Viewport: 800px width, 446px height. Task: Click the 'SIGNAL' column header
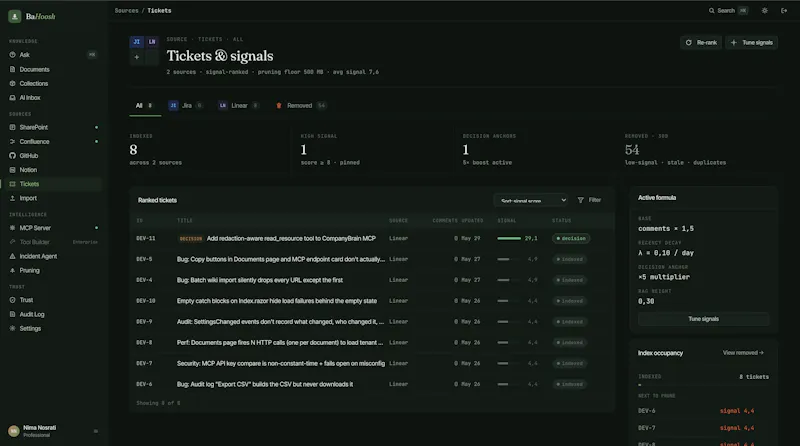507,220
